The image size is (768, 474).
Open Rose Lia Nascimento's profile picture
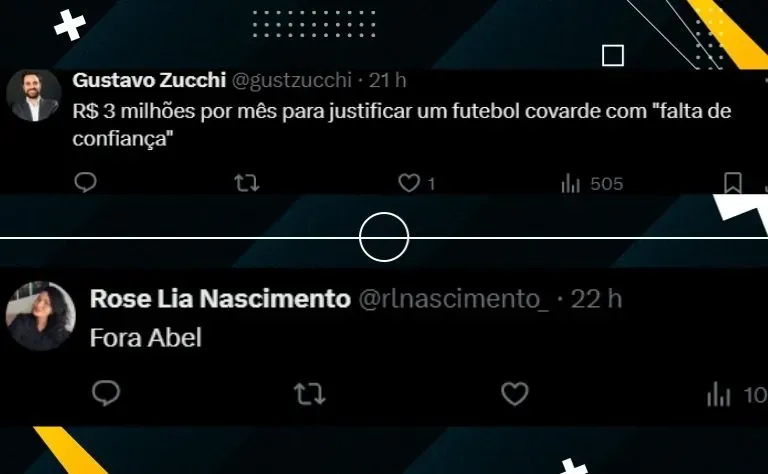coord(41,316)
